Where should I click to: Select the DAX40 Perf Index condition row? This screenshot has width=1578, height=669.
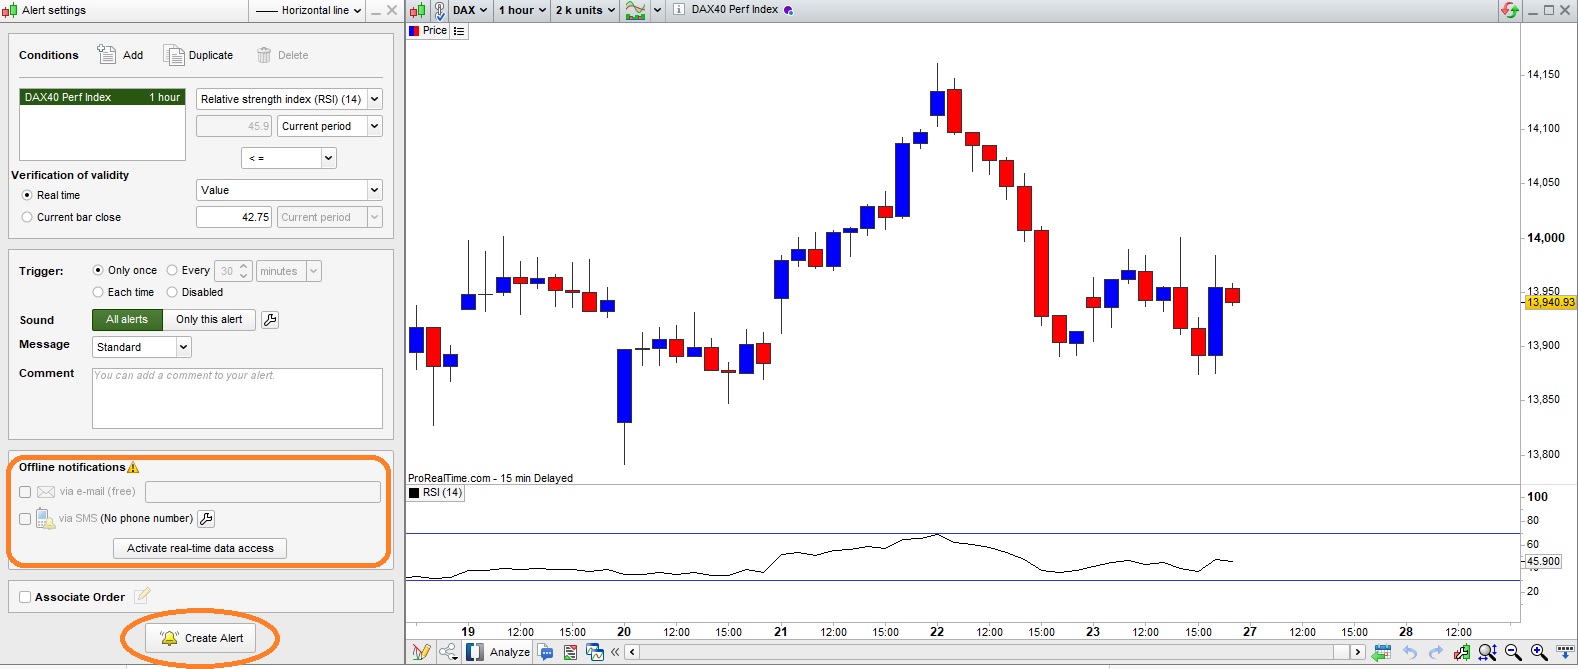tap(102, 97)
